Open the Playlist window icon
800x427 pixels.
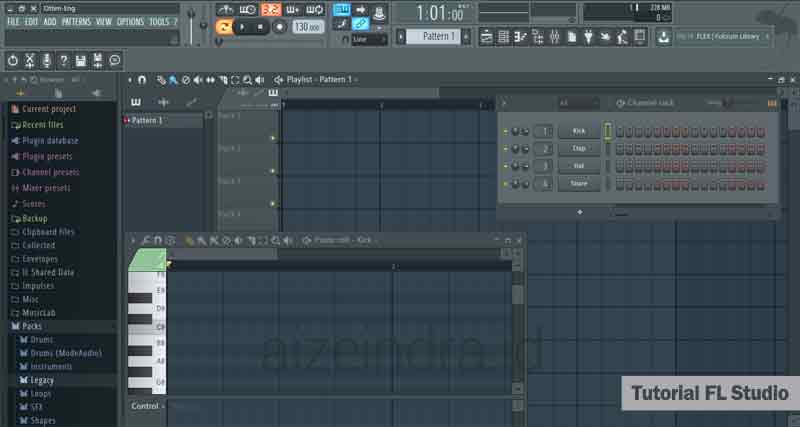tap(486, 37)
